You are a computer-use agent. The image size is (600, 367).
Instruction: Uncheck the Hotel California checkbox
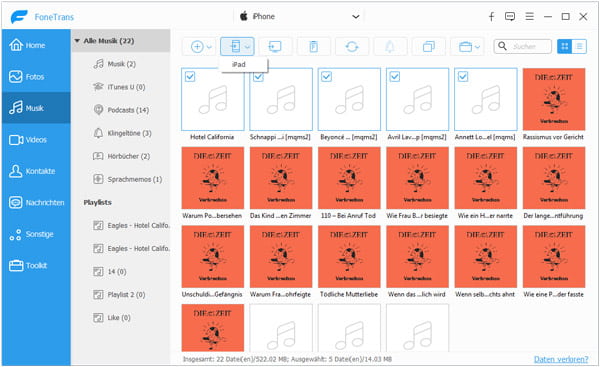(x=190, y=77)
